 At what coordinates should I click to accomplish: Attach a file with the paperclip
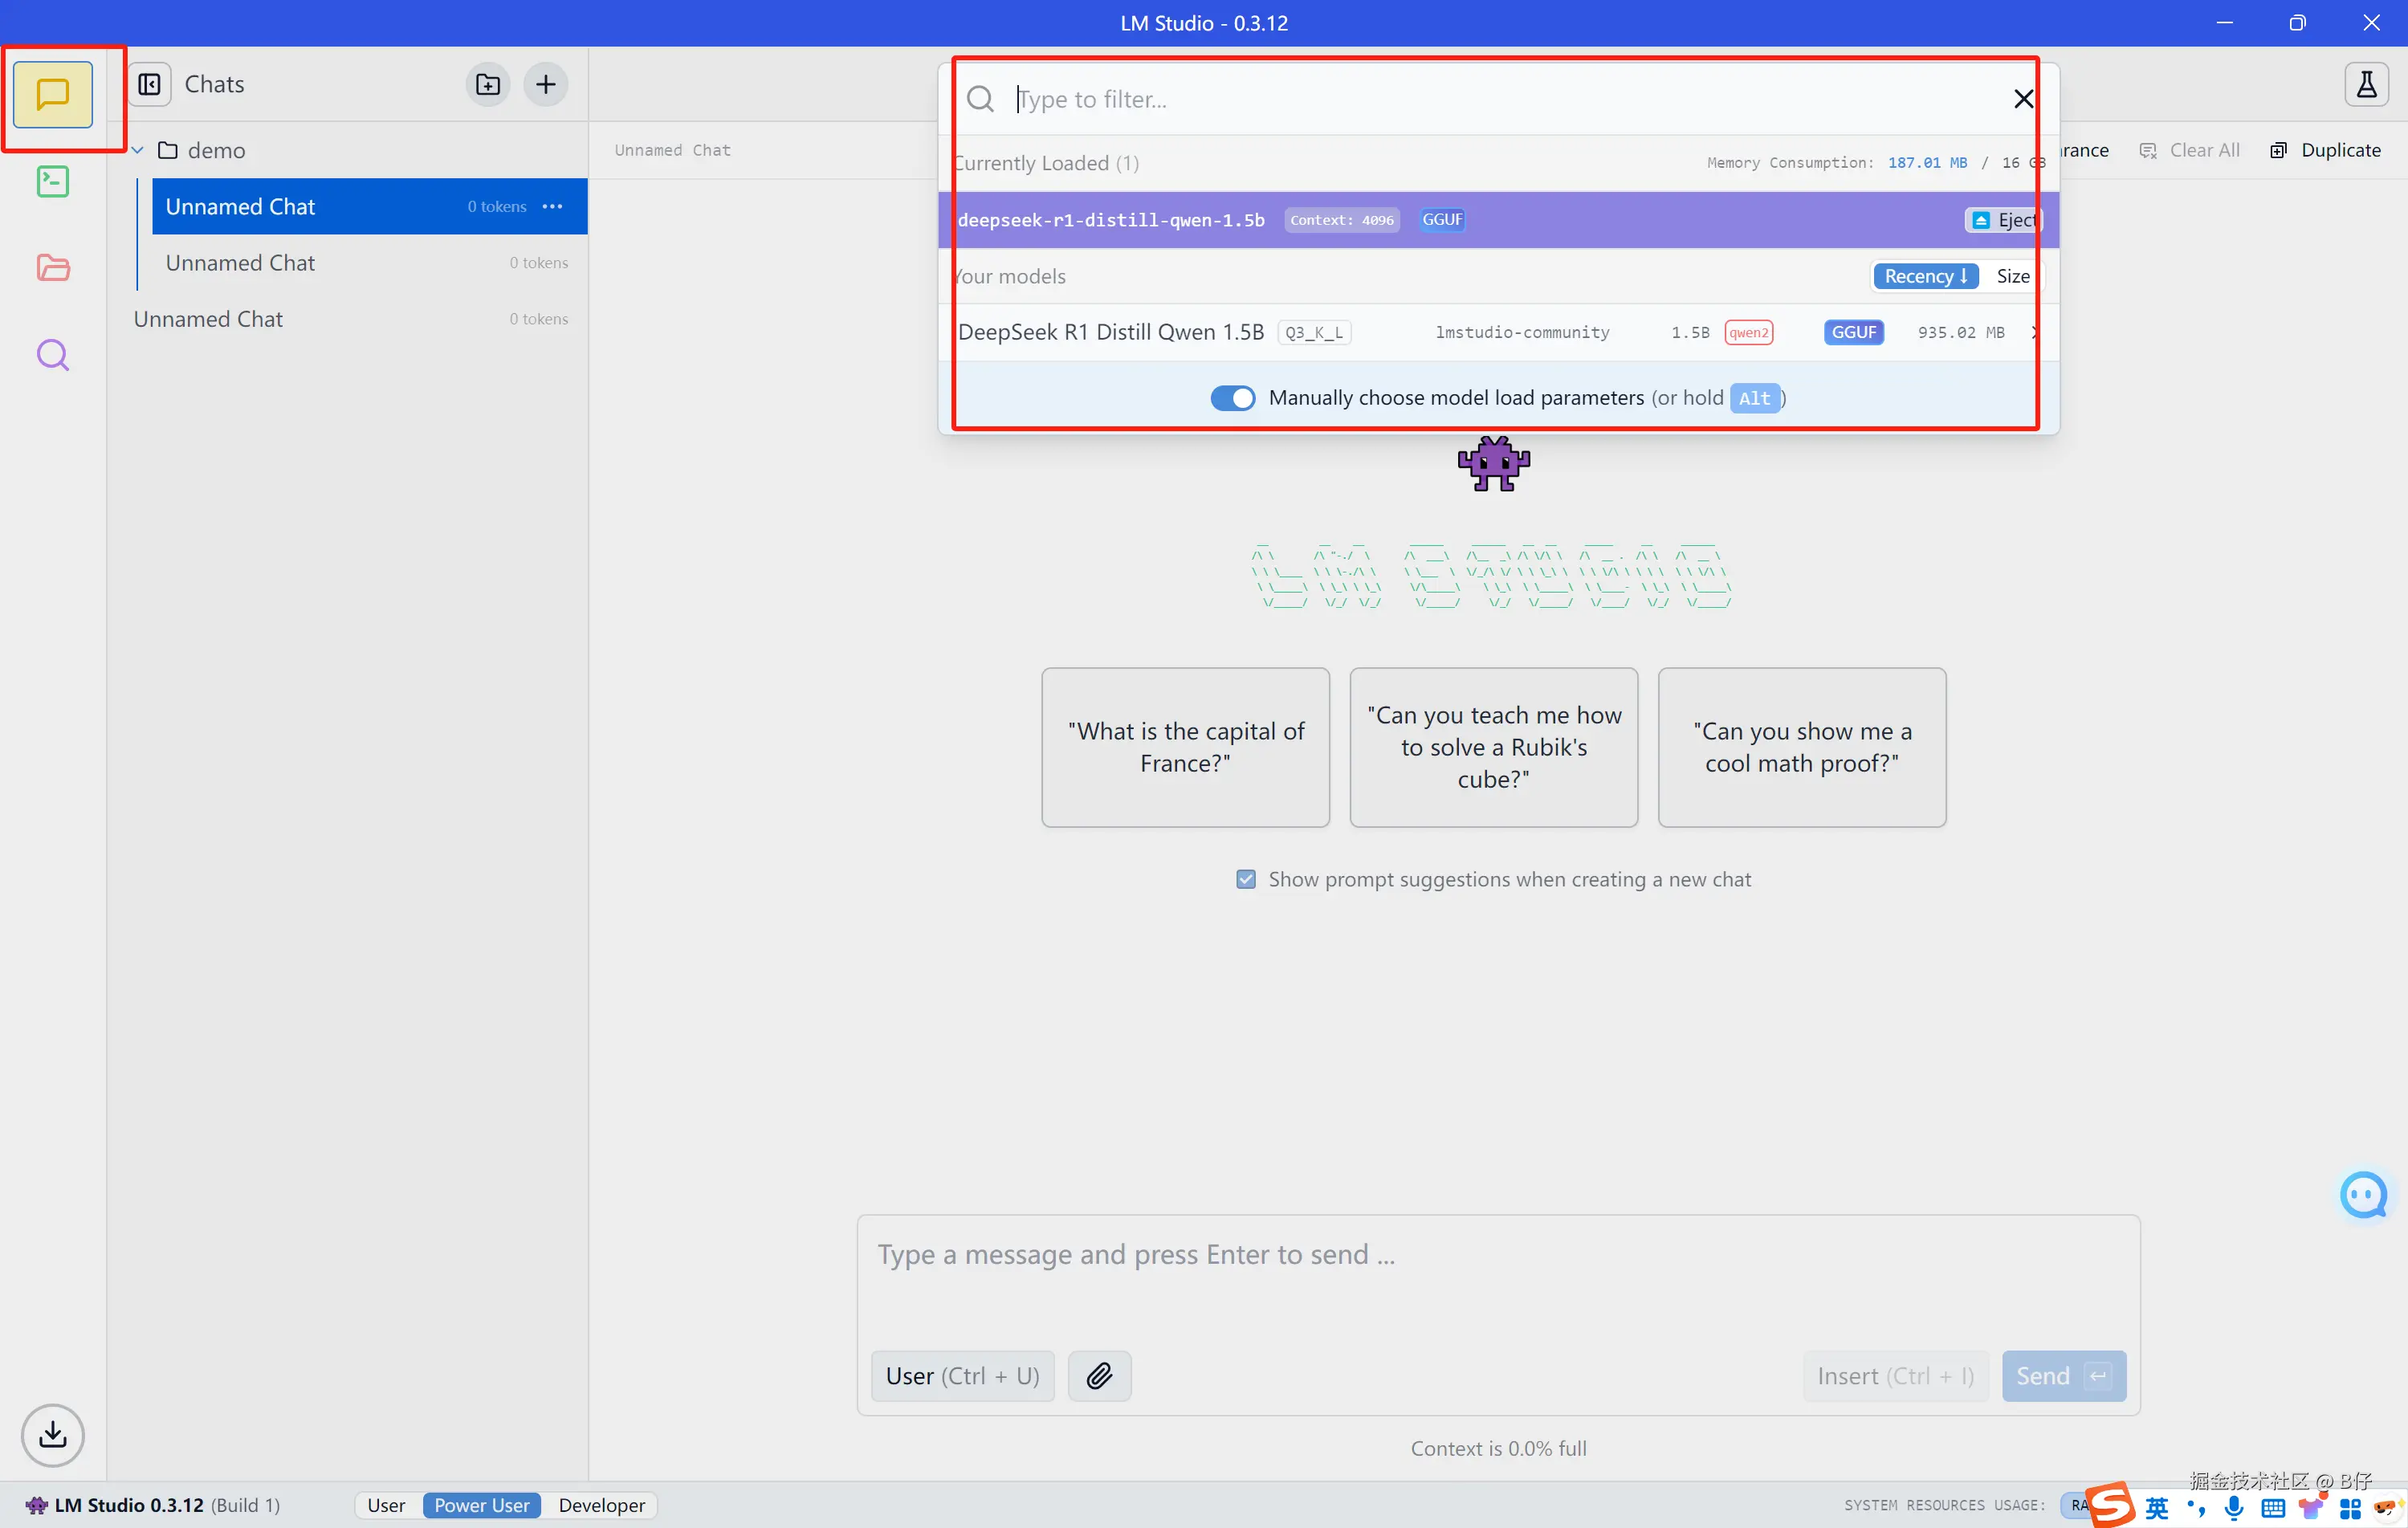click(1098, 1375)
